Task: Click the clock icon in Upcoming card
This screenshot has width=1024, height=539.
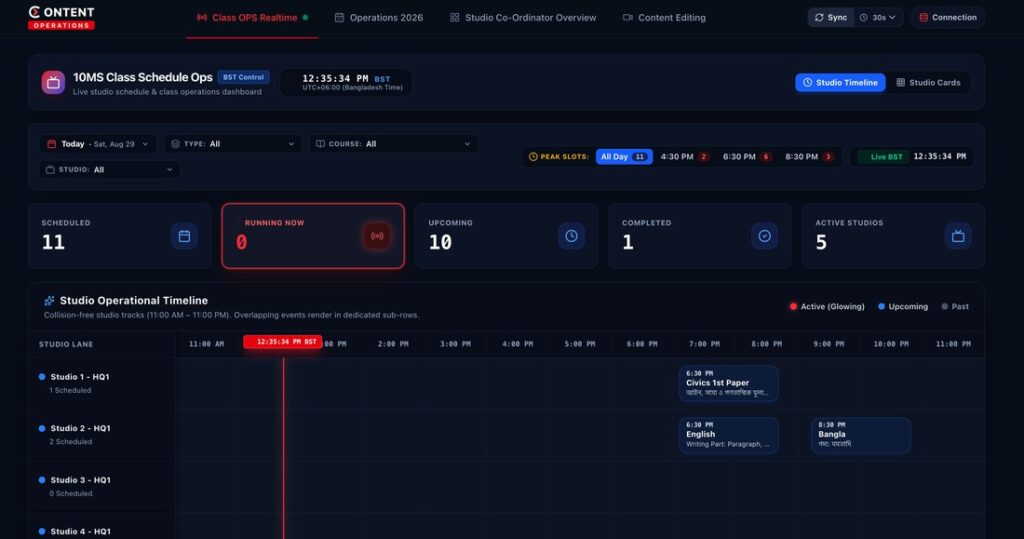Action: (571, 236)
